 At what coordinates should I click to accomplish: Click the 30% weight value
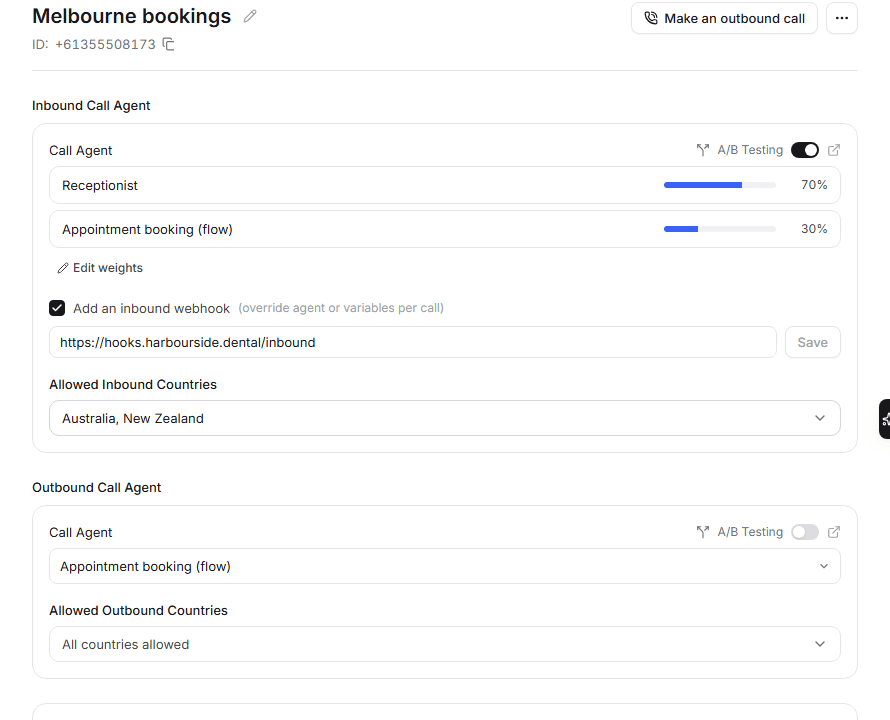pyautogui.click(x=814, y=228)
